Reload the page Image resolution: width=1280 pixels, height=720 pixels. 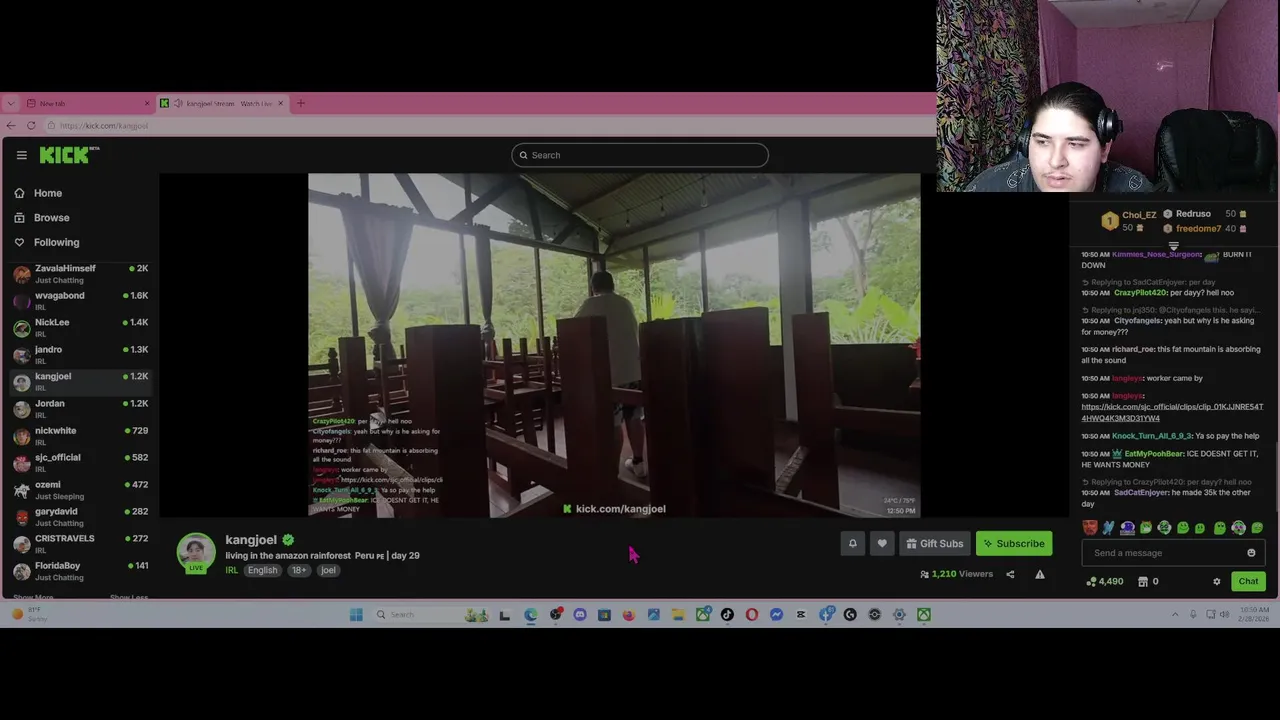pyautogui.click(x=31, y=125)
